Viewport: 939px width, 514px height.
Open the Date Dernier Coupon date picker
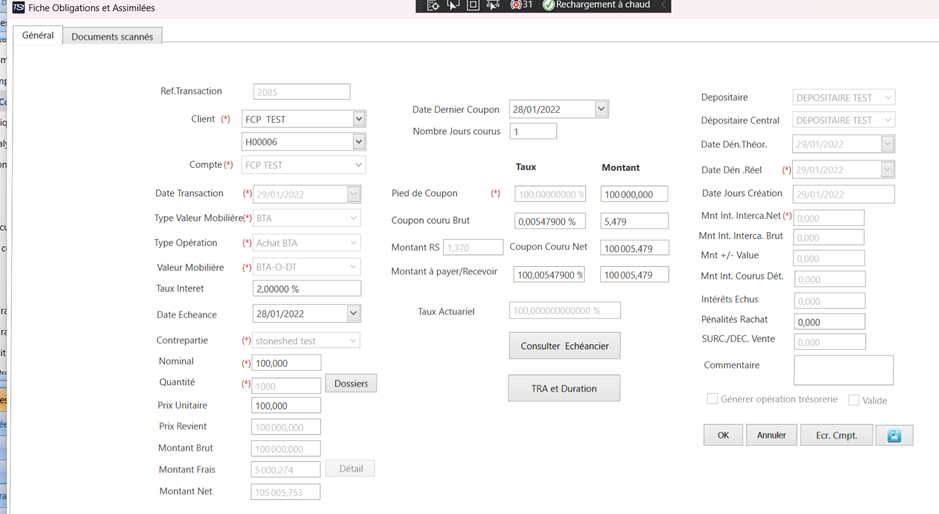pos(601,109)
